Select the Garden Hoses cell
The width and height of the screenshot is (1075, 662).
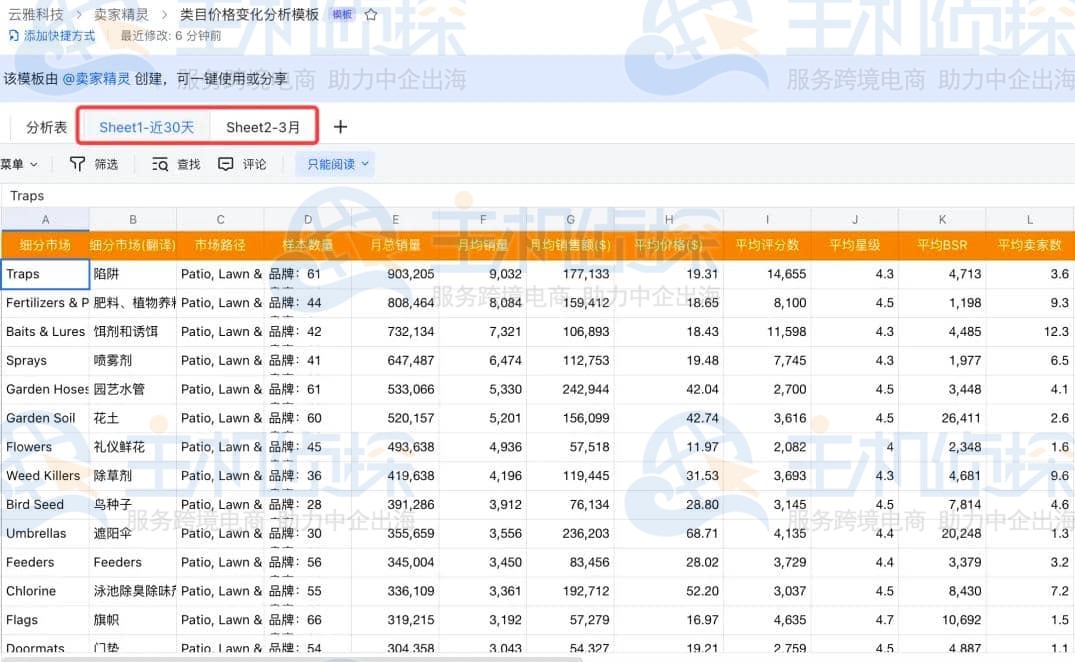click(x=46, y=389)
